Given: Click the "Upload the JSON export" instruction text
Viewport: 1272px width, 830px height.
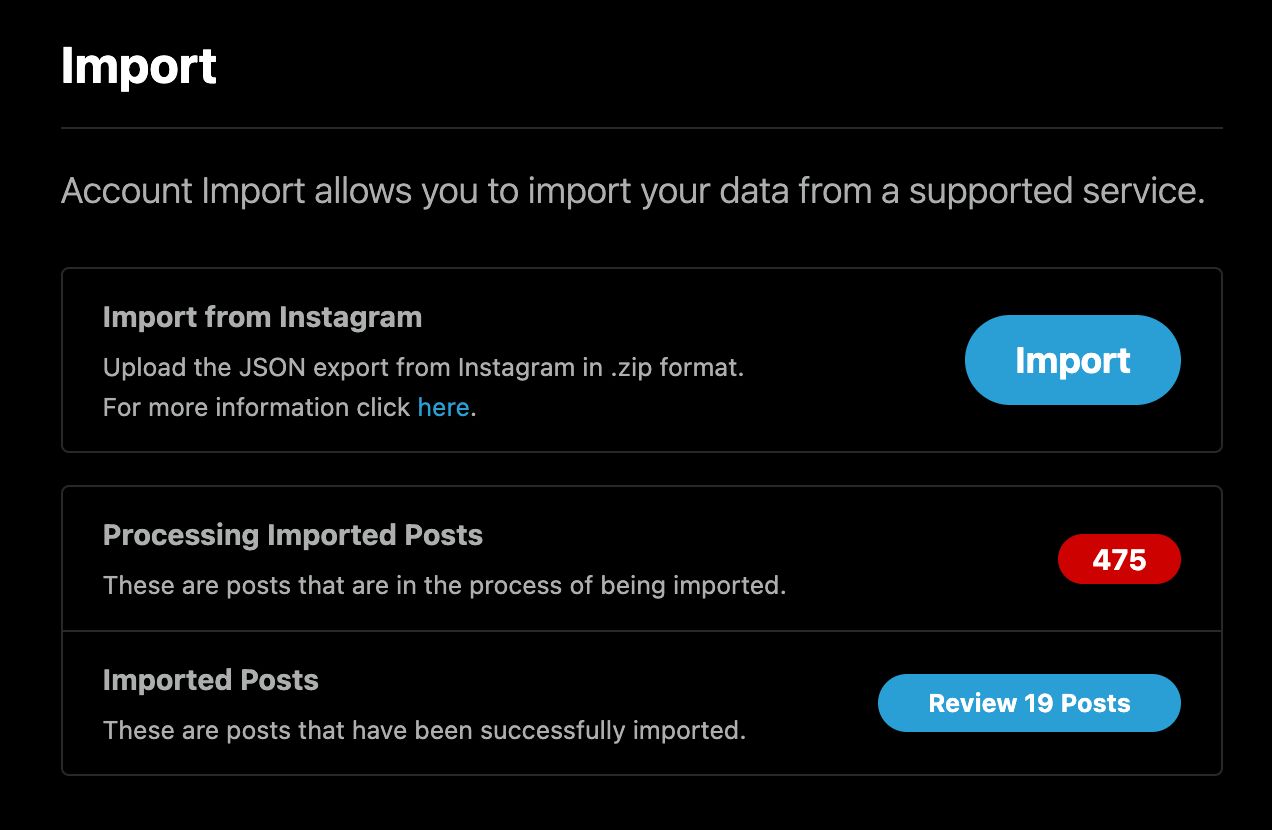Looking at the screenshot, I should [423, 367].
